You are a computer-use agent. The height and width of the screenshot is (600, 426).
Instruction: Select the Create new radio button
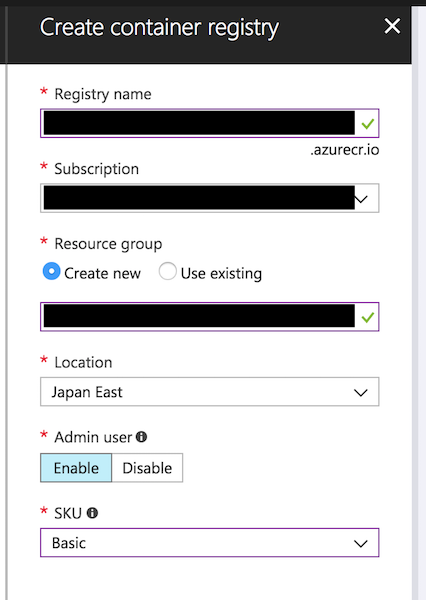52,271
